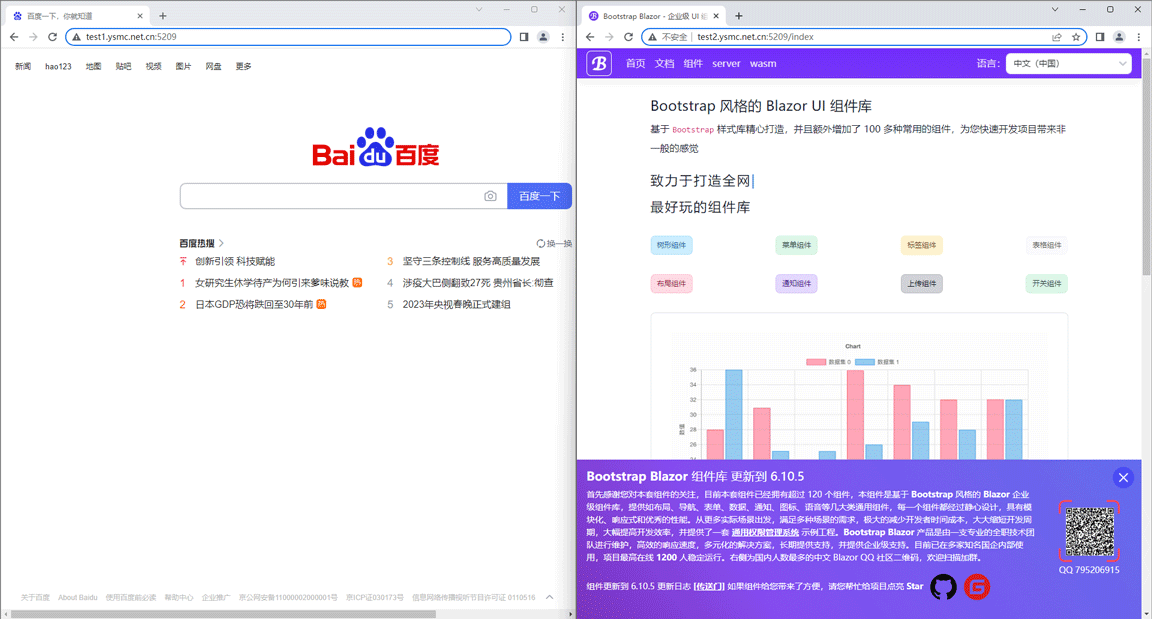Click the 不安全 warning in Blazor address bar

click(668, 37)
